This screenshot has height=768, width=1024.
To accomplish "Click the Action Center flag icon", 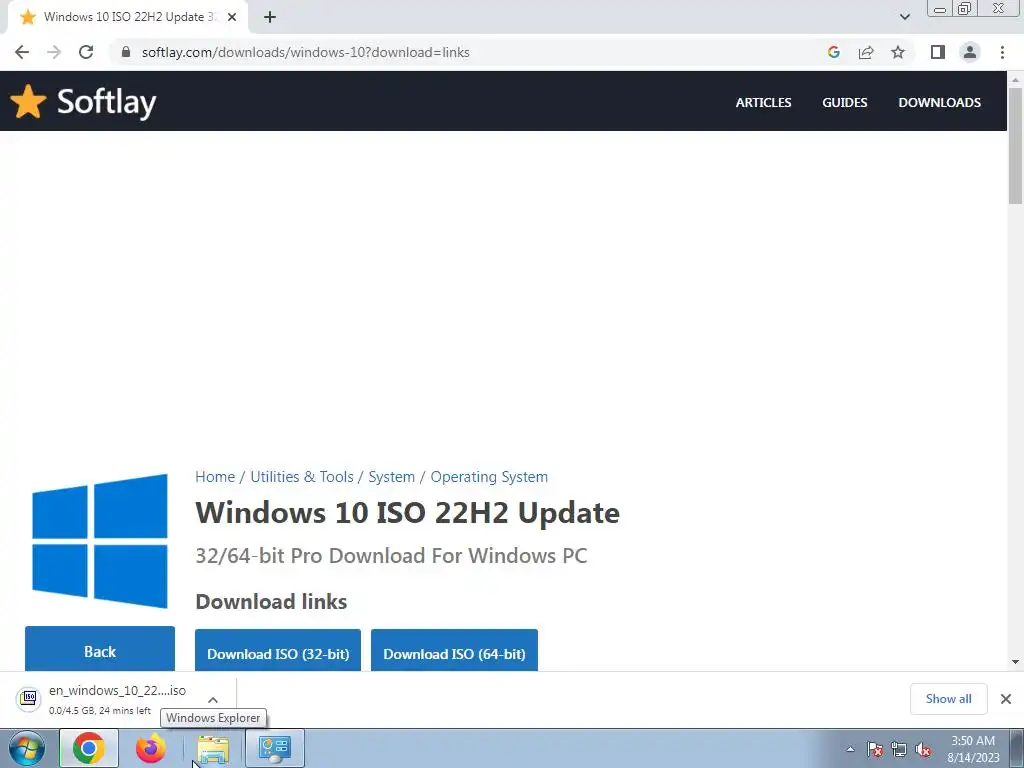I will [875, 749].
